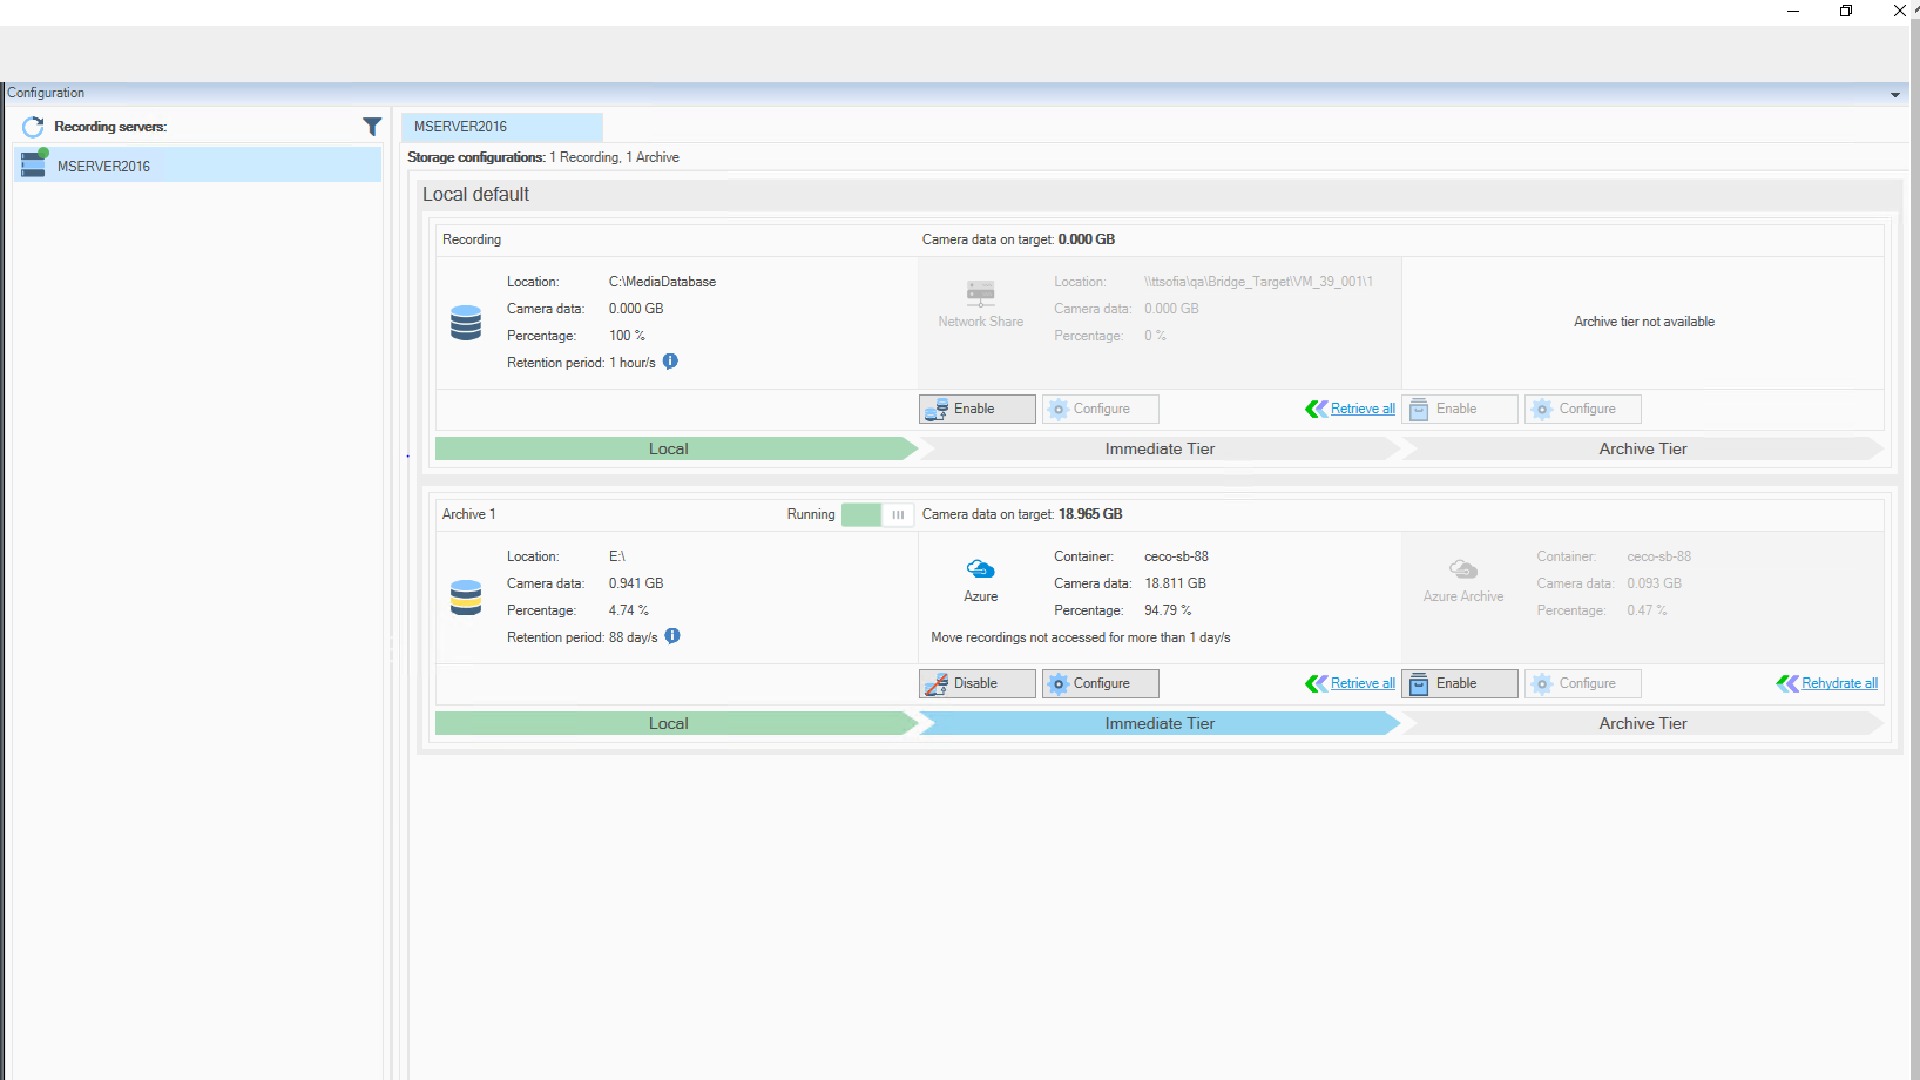Click the Archive 1 database stack icon
1920x1080 pixels.
466,597
